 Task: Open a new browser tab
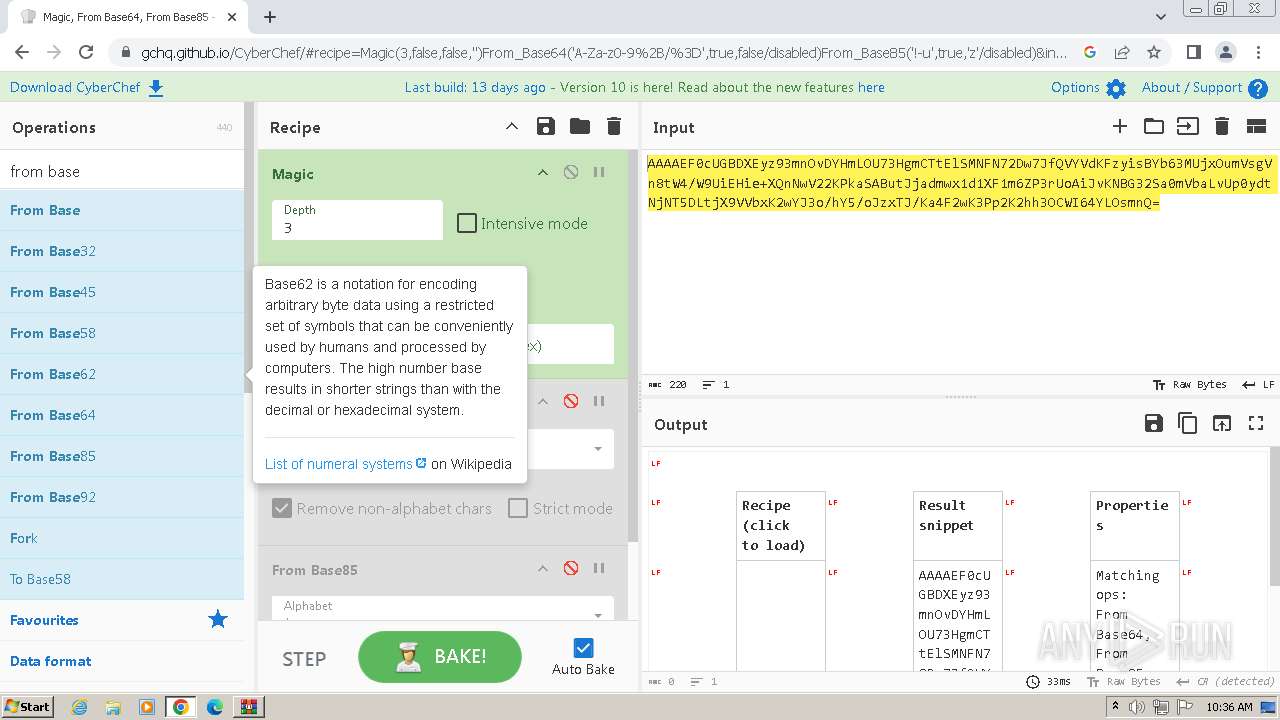point(270,16)
